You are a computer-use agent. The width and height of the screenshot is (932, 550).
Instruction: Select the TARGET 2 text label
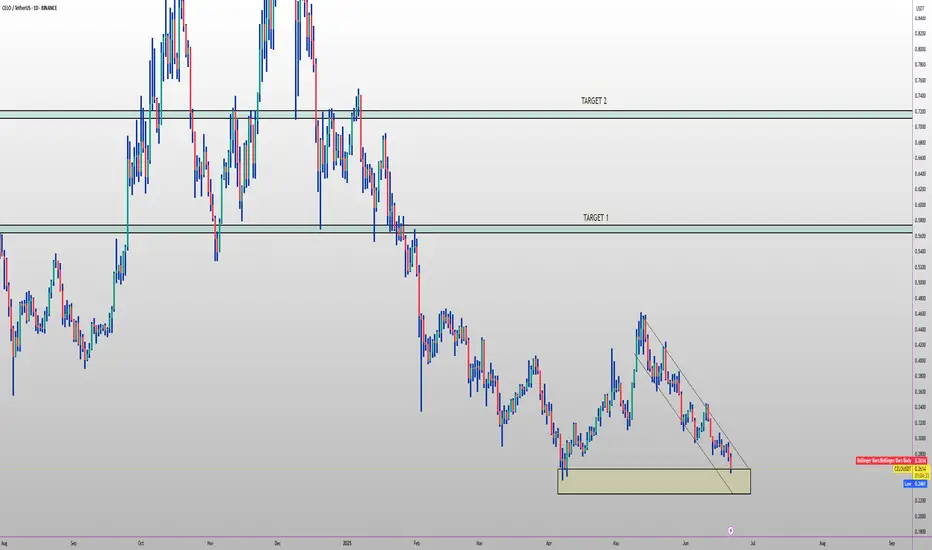(594, 101)
